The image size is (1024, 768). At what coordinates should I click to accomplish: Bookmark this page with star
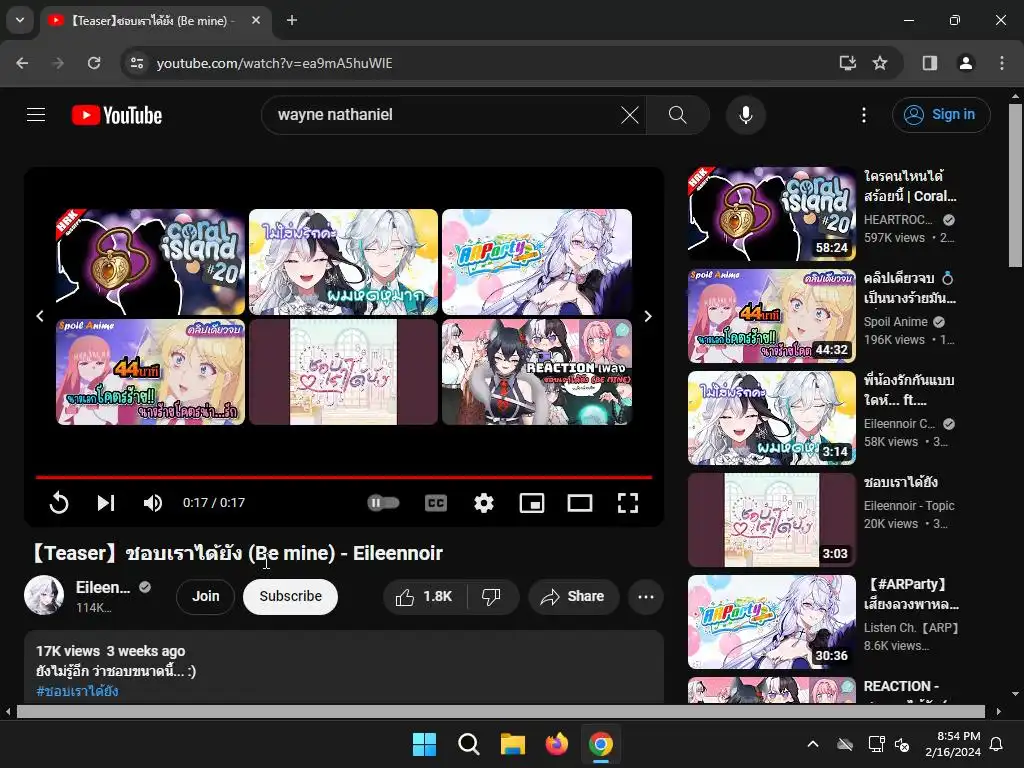point(880,63)
